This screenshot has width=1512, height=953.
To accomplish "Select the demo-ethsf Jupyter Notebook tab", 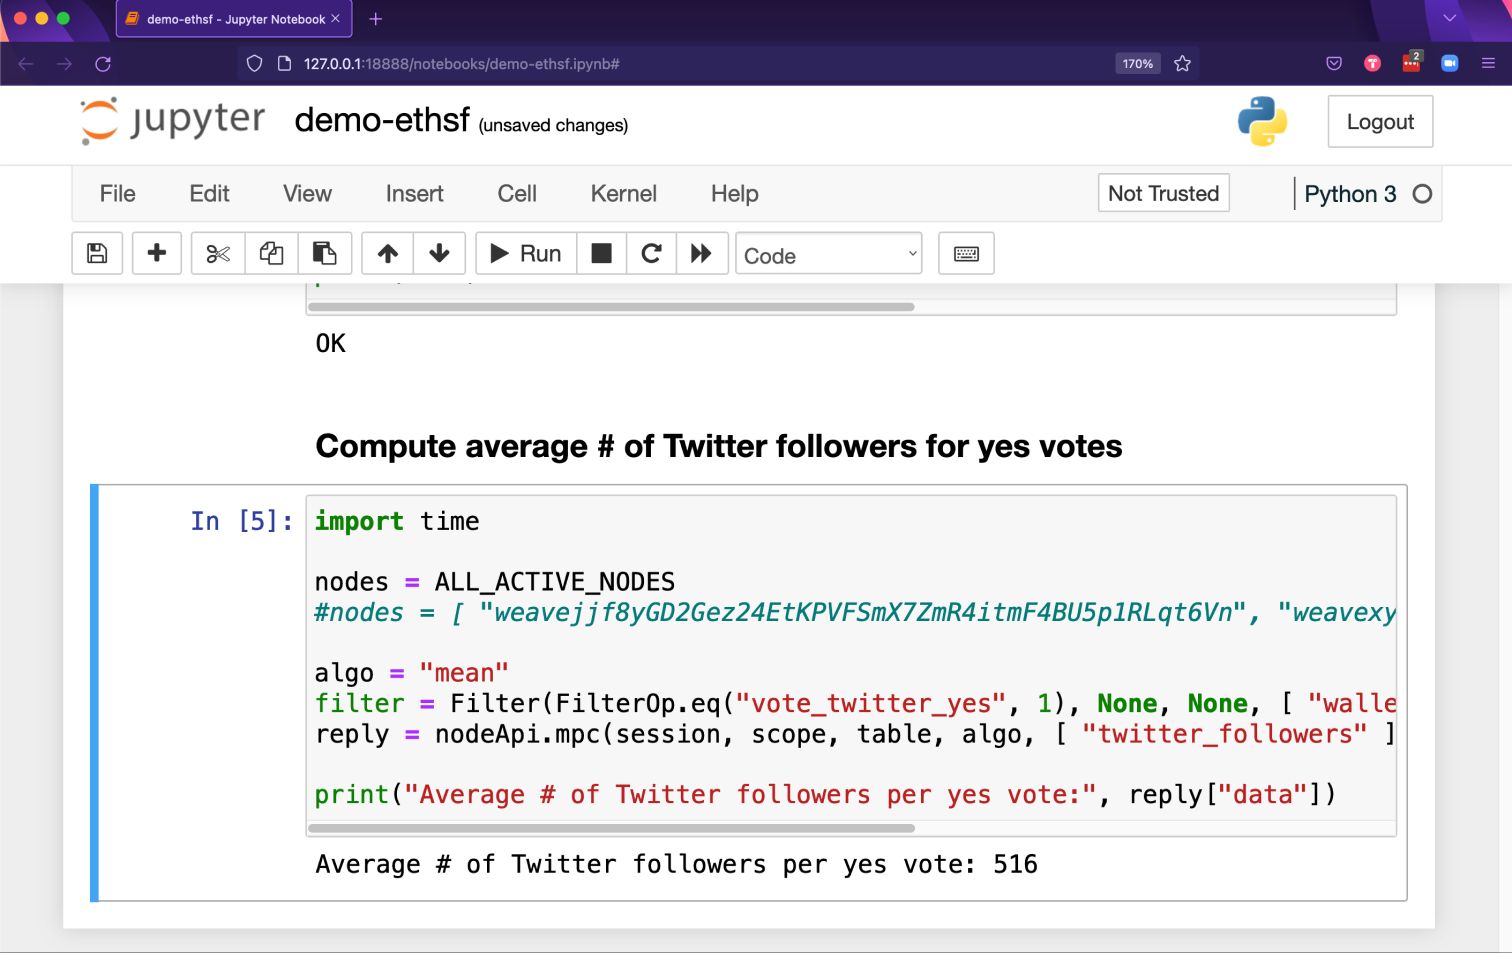I will pos(234,19).
